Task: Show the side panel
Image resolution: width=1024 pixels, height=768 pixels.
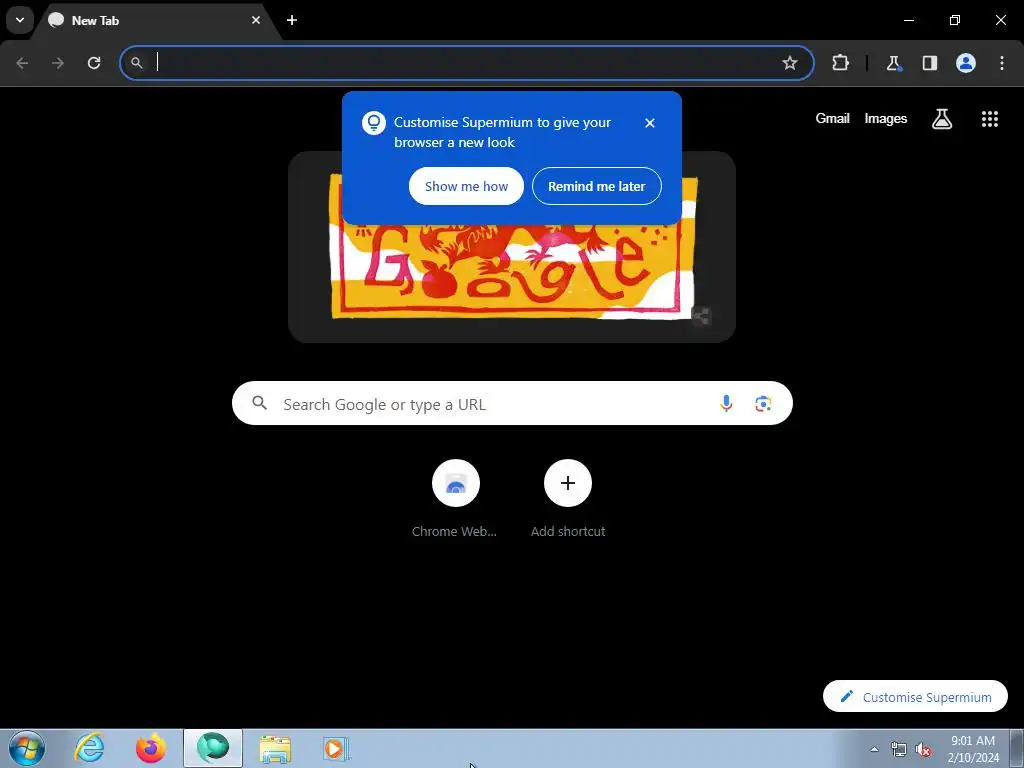Action: 929,63
